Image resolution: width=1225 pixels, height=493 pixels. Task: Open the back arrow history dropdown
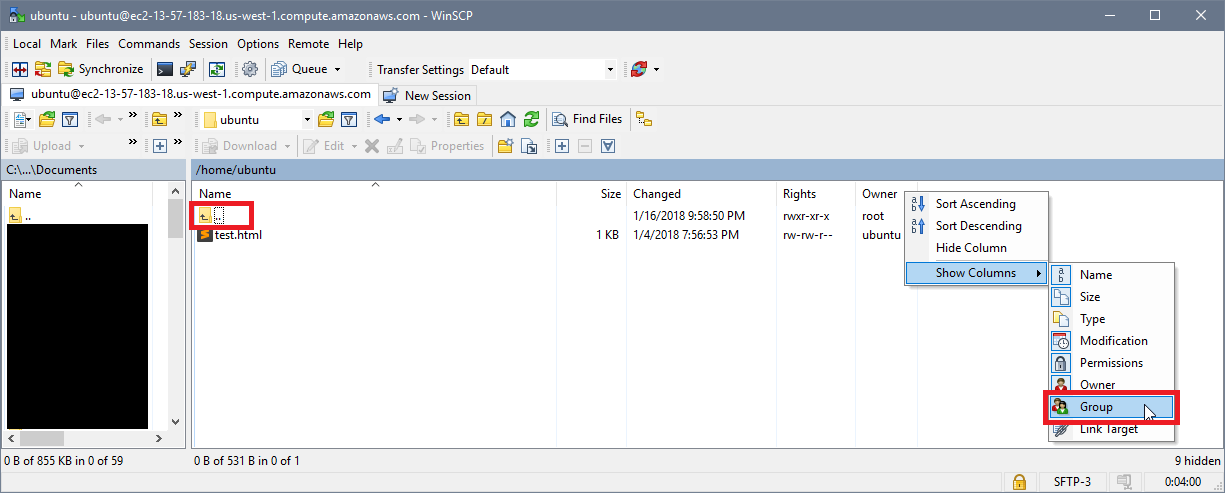[x=399, y=119]
